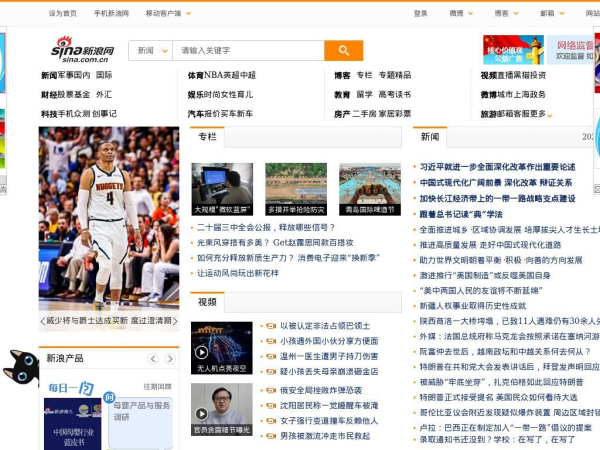600x450 pixels.
Task: Open 教育 navigation category
Action: pos(342,95)
